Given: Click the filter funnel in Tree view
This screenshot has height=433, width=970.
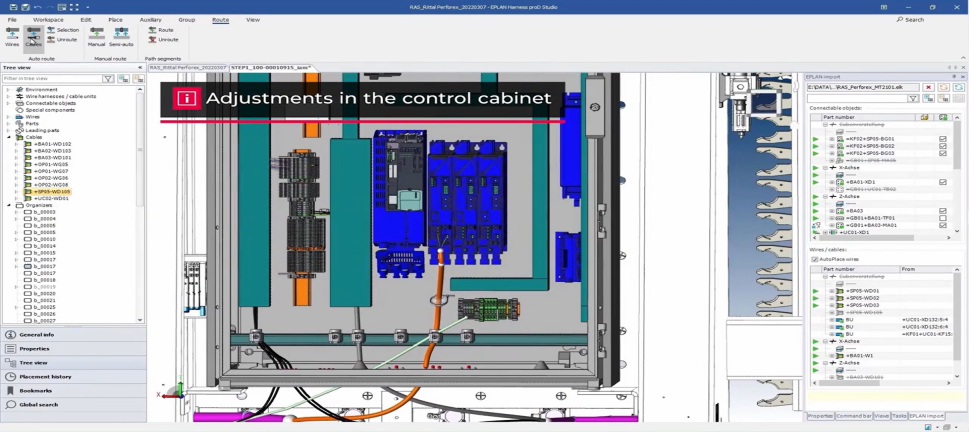Looking at the screenshot, I should 108,79.
